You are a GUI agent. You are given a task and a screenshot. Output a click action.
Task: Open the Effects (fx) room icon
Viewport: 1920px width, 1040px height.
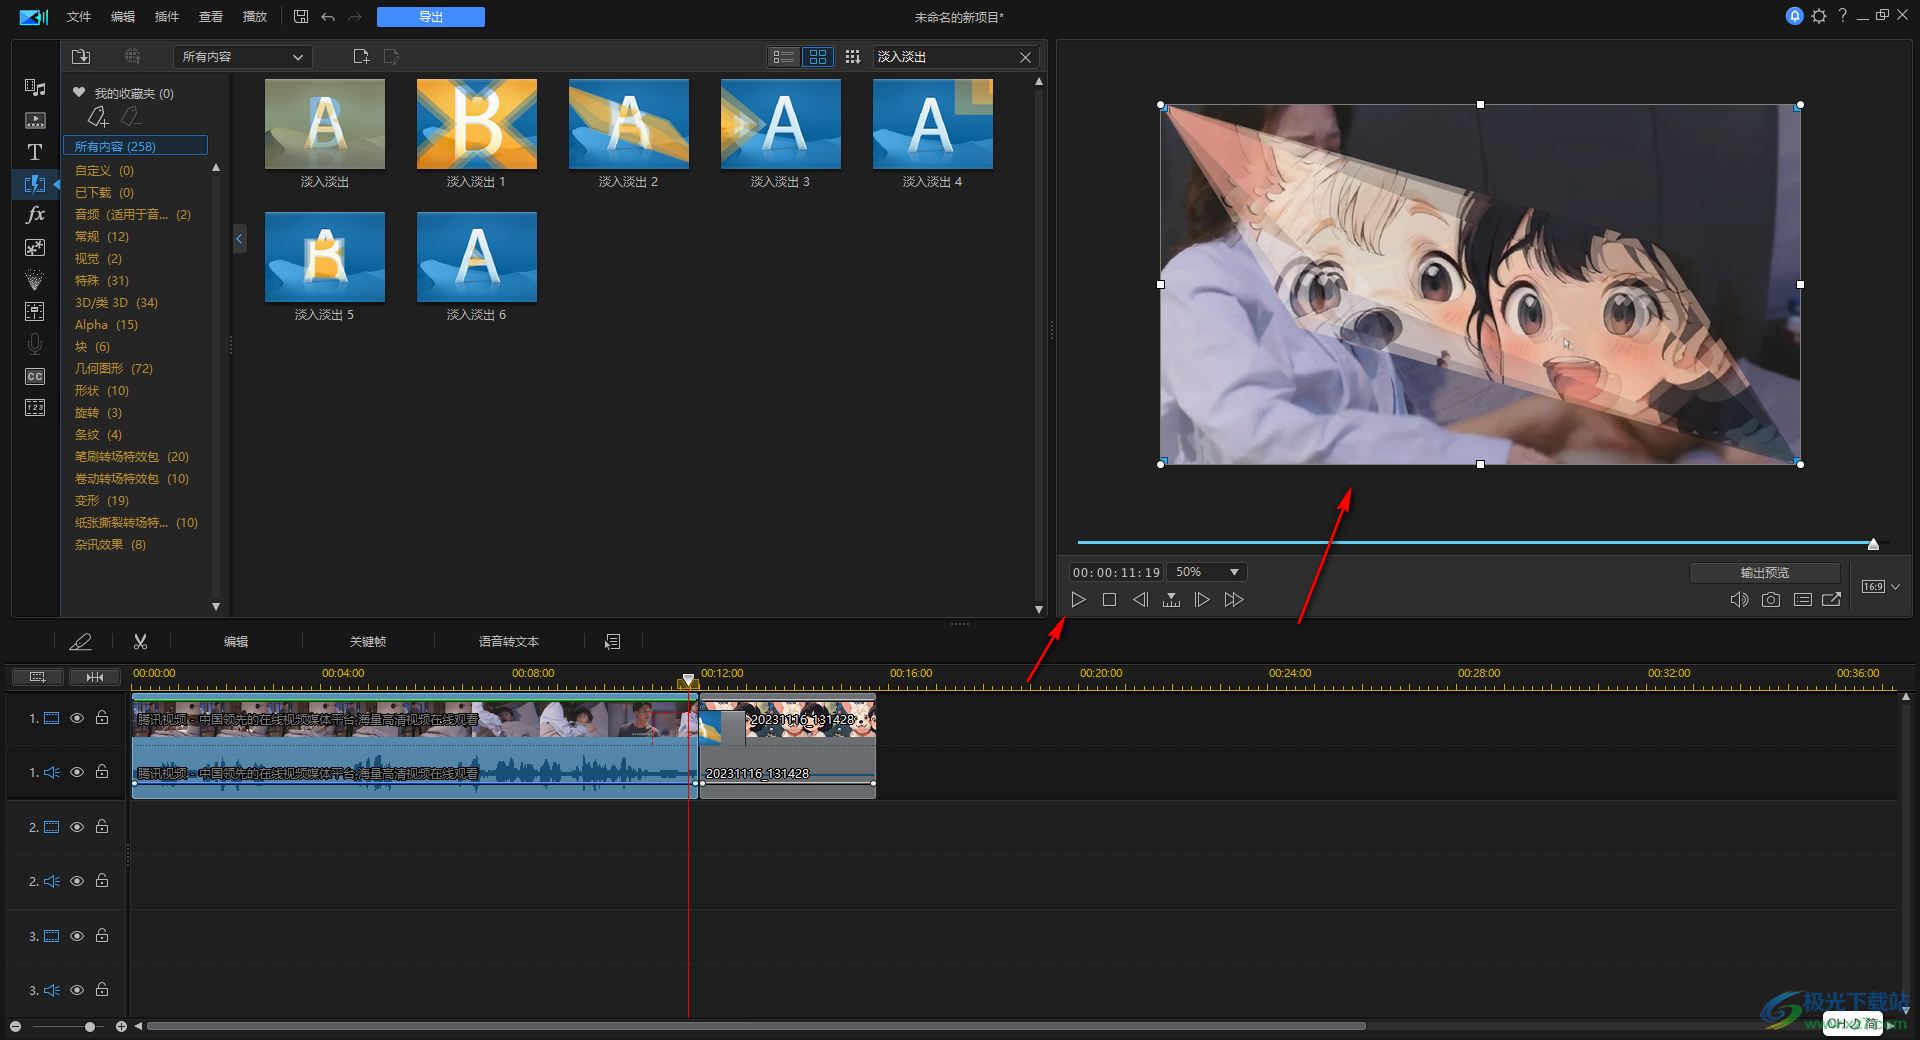[35, 215]
